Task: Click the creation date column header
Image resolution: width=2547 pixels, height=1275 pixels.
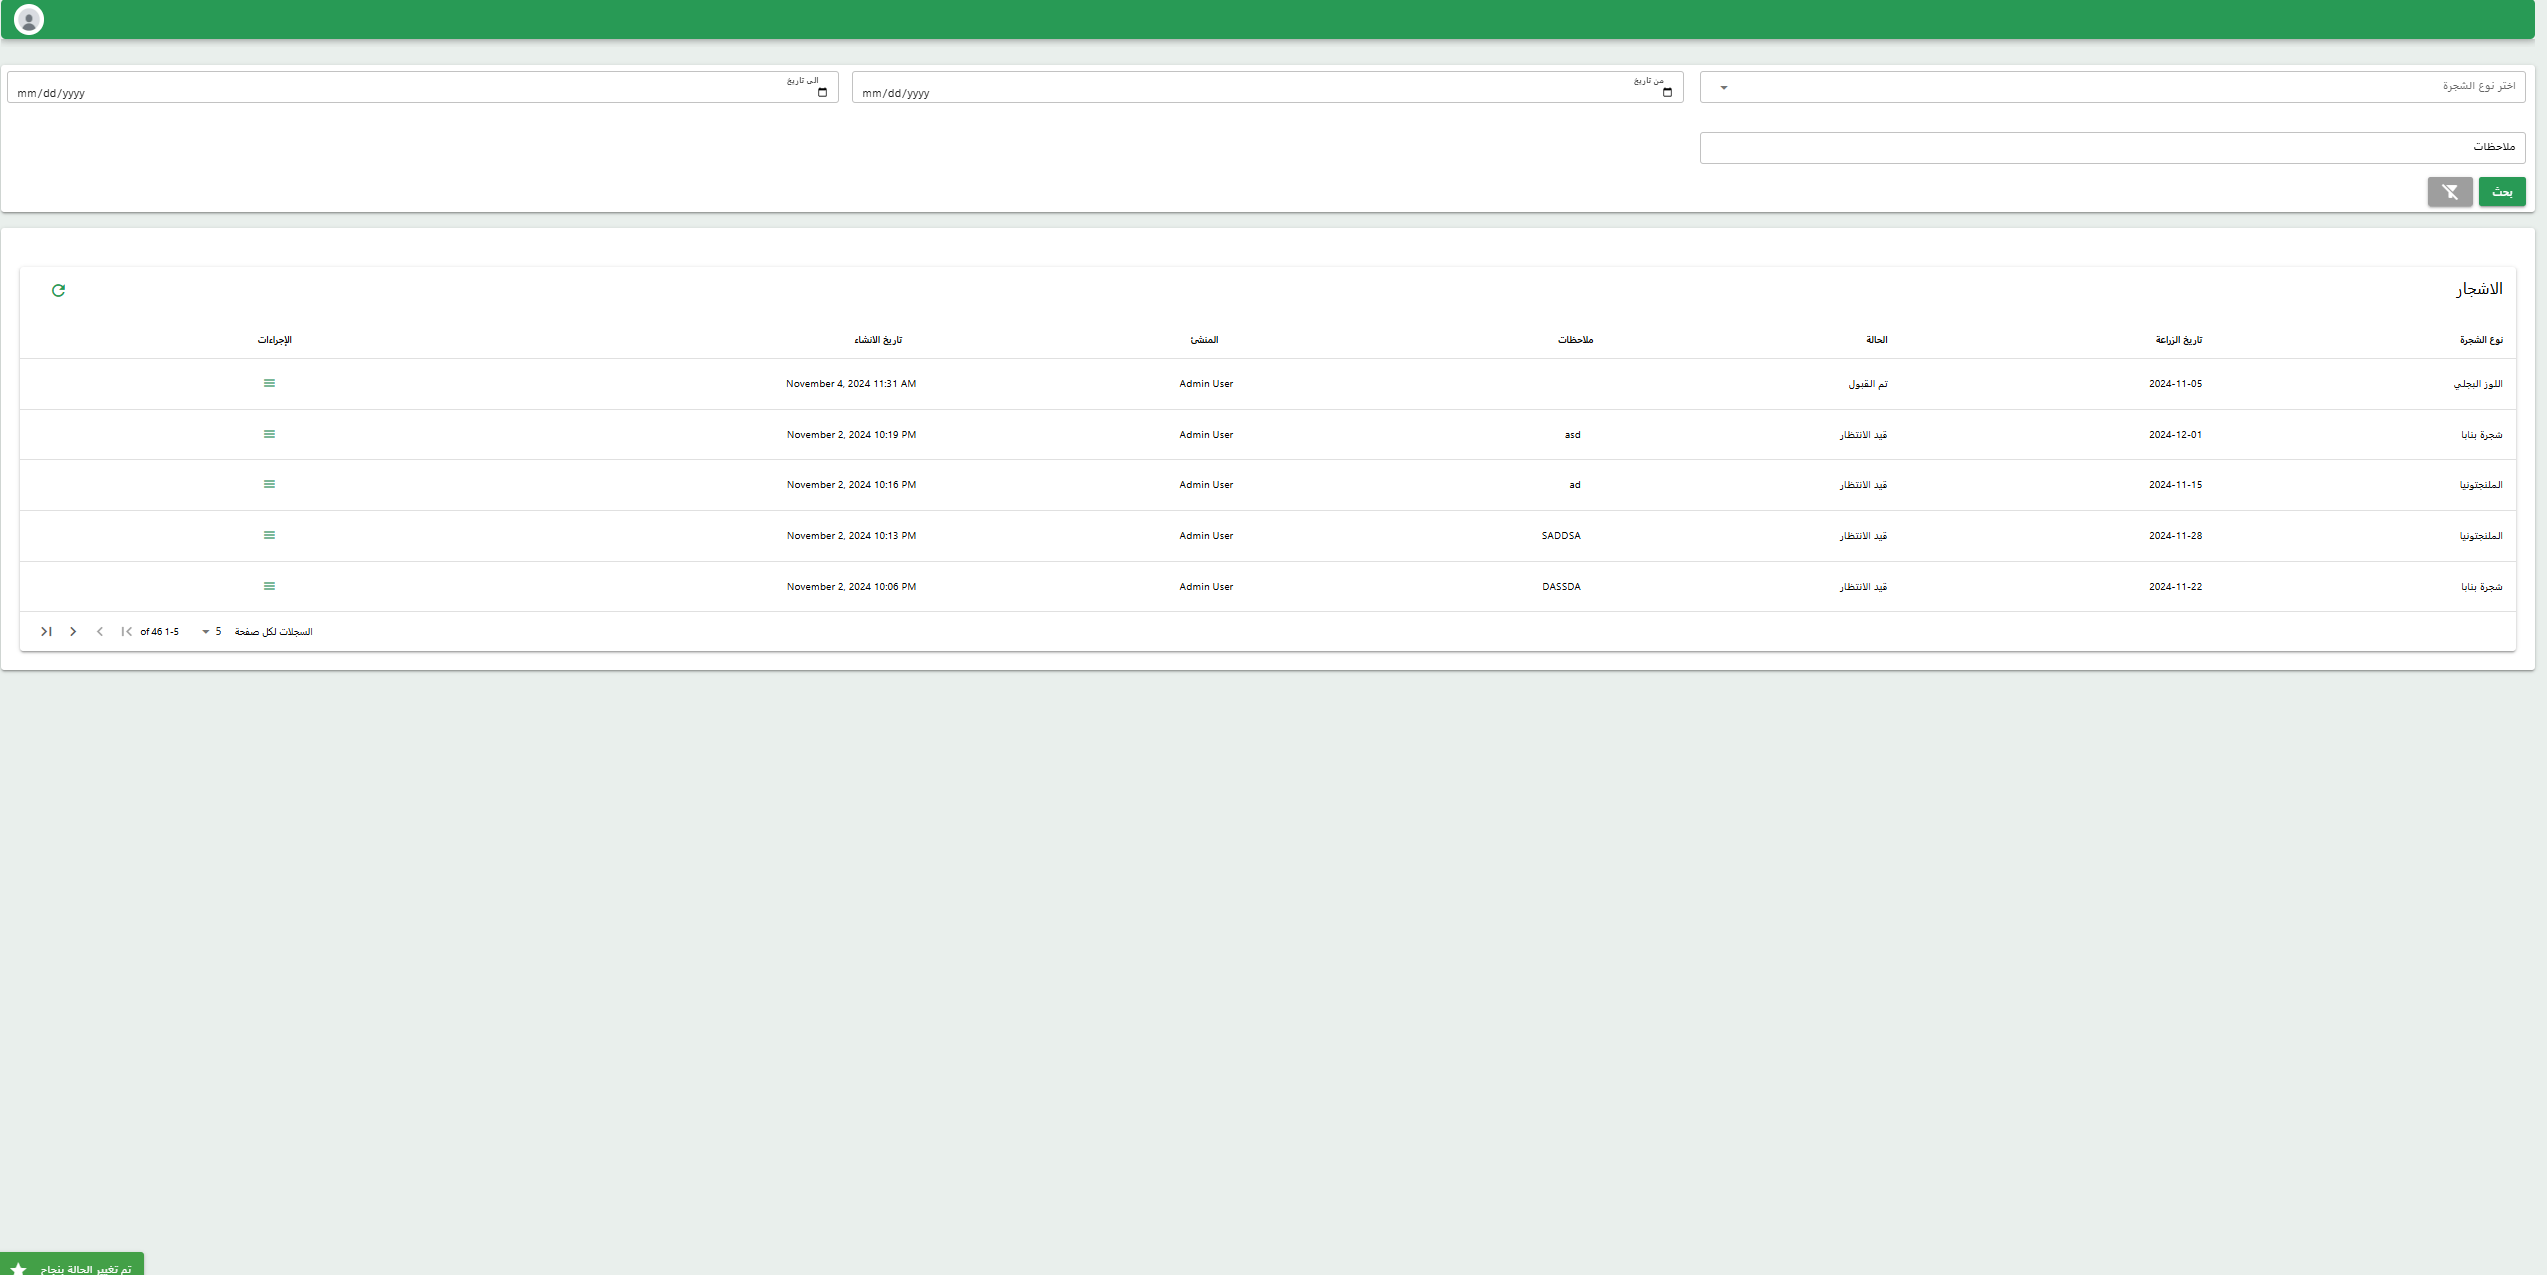Action: pos(877,340)
